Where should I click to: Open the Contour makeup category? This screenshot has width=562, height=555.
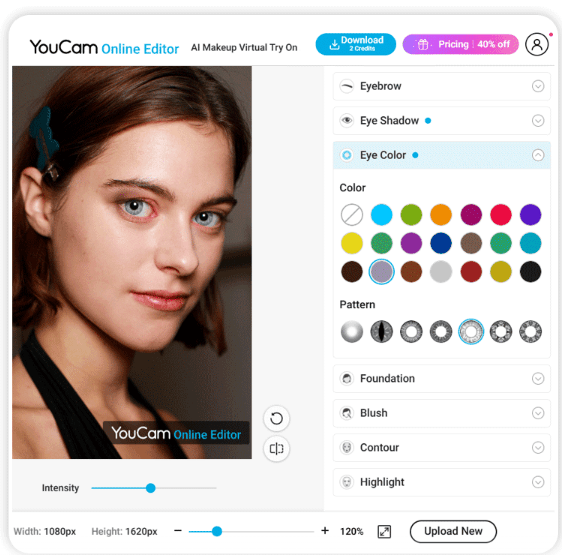[442, 447]
